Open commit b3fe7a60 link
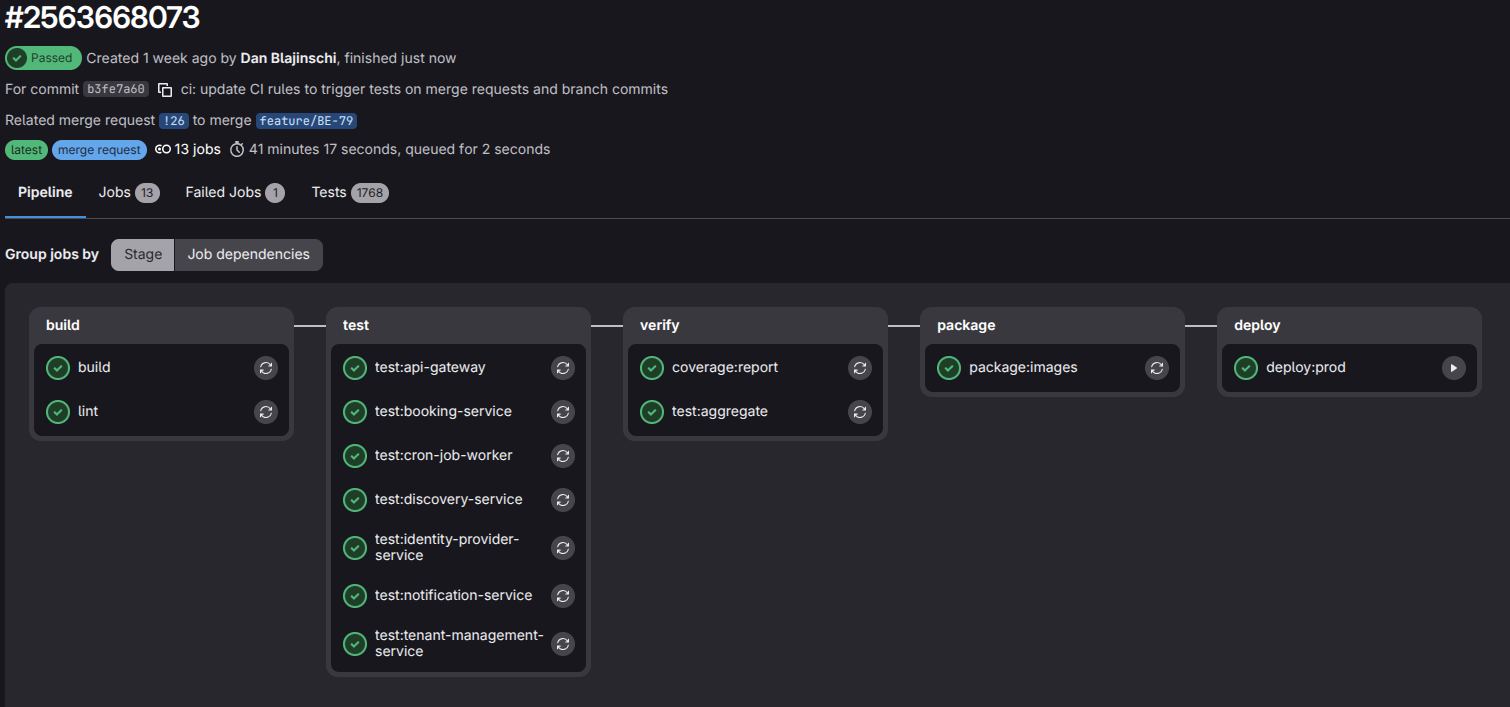Image resolution: width=1510 pixels, height=707 pixels. [x=116, y=89]
